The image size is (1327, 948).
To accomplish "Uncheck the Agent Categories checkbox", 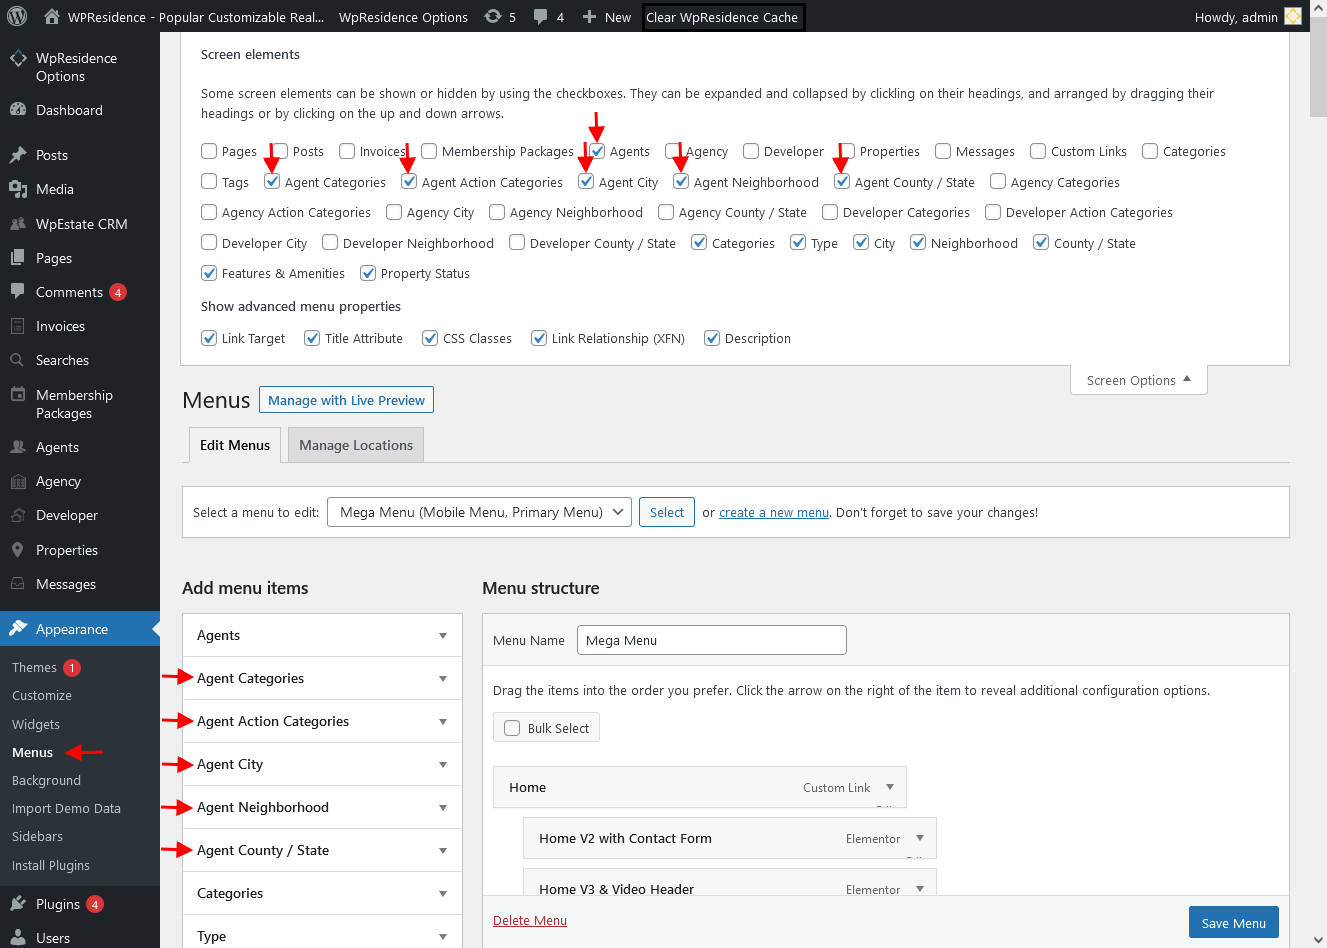I will click(272, 182).
